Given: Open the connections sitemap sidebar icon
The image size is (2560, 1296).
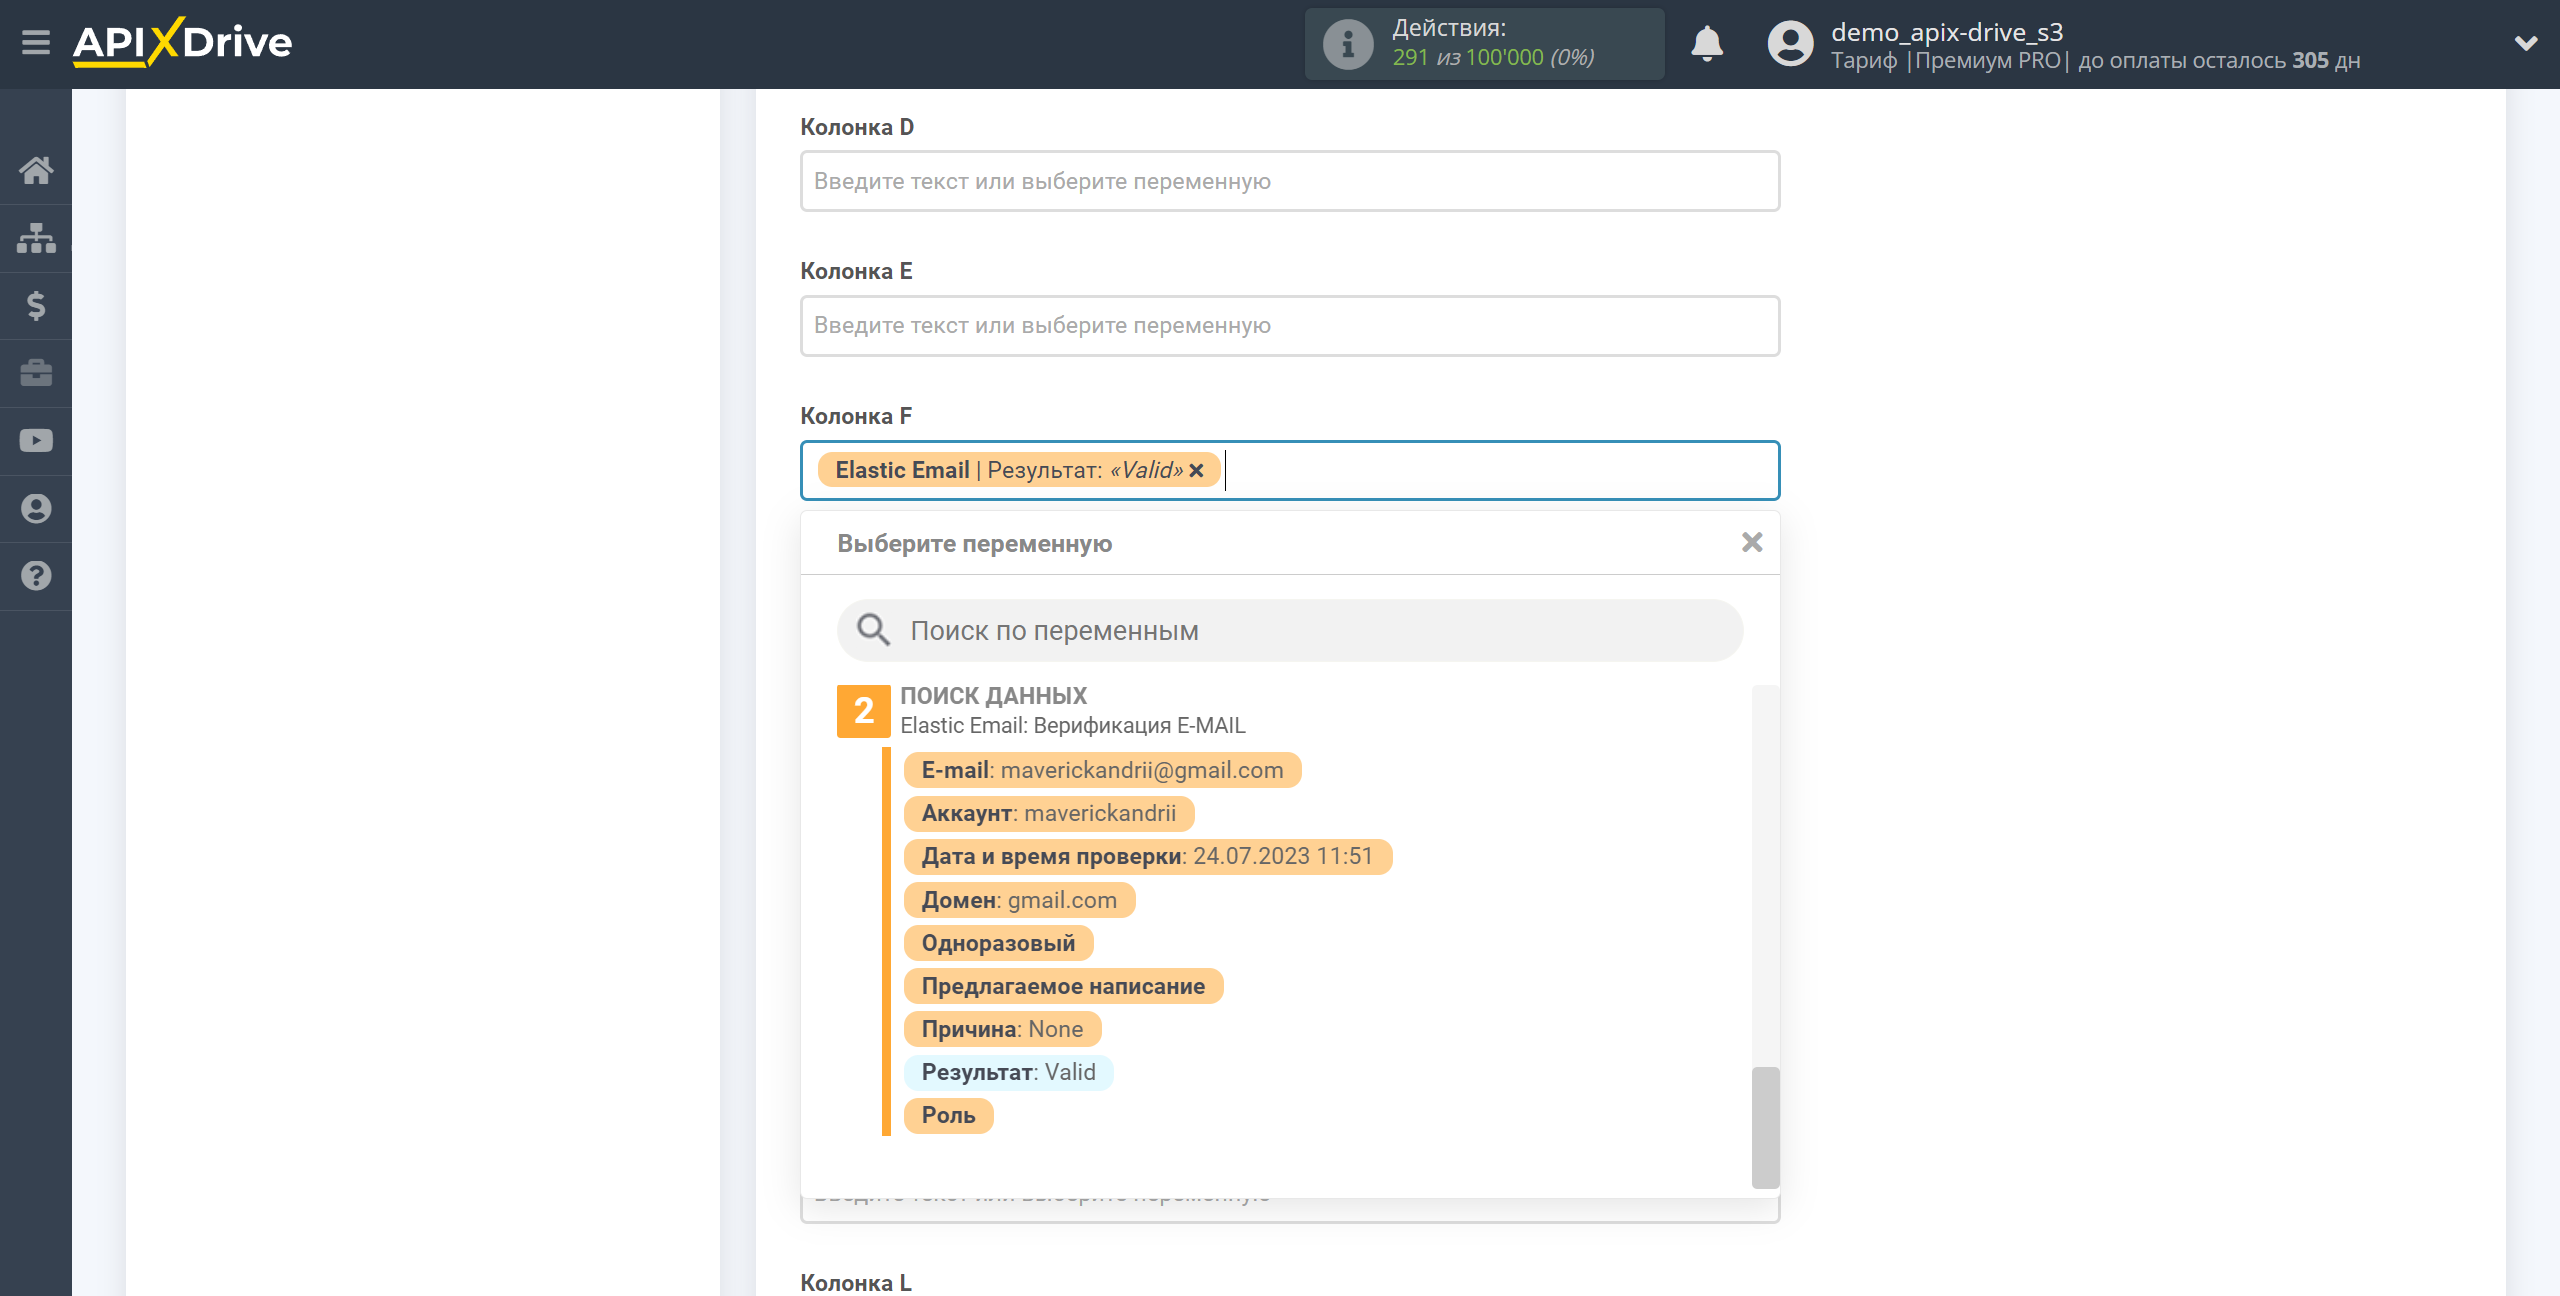Looking at the screenshot, I should (x=36, y=238).
